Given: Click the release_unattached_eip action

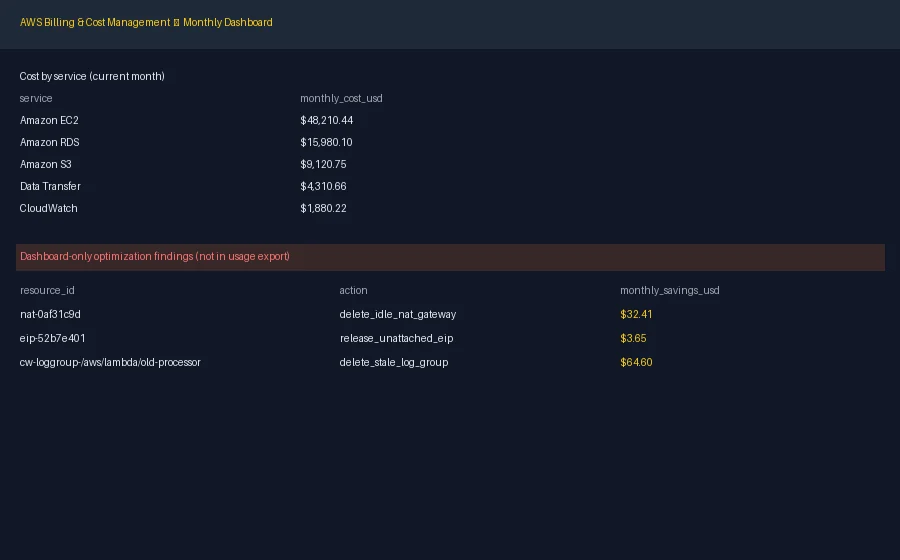Looking at the screenshot, I should click(x=396, y=339).
